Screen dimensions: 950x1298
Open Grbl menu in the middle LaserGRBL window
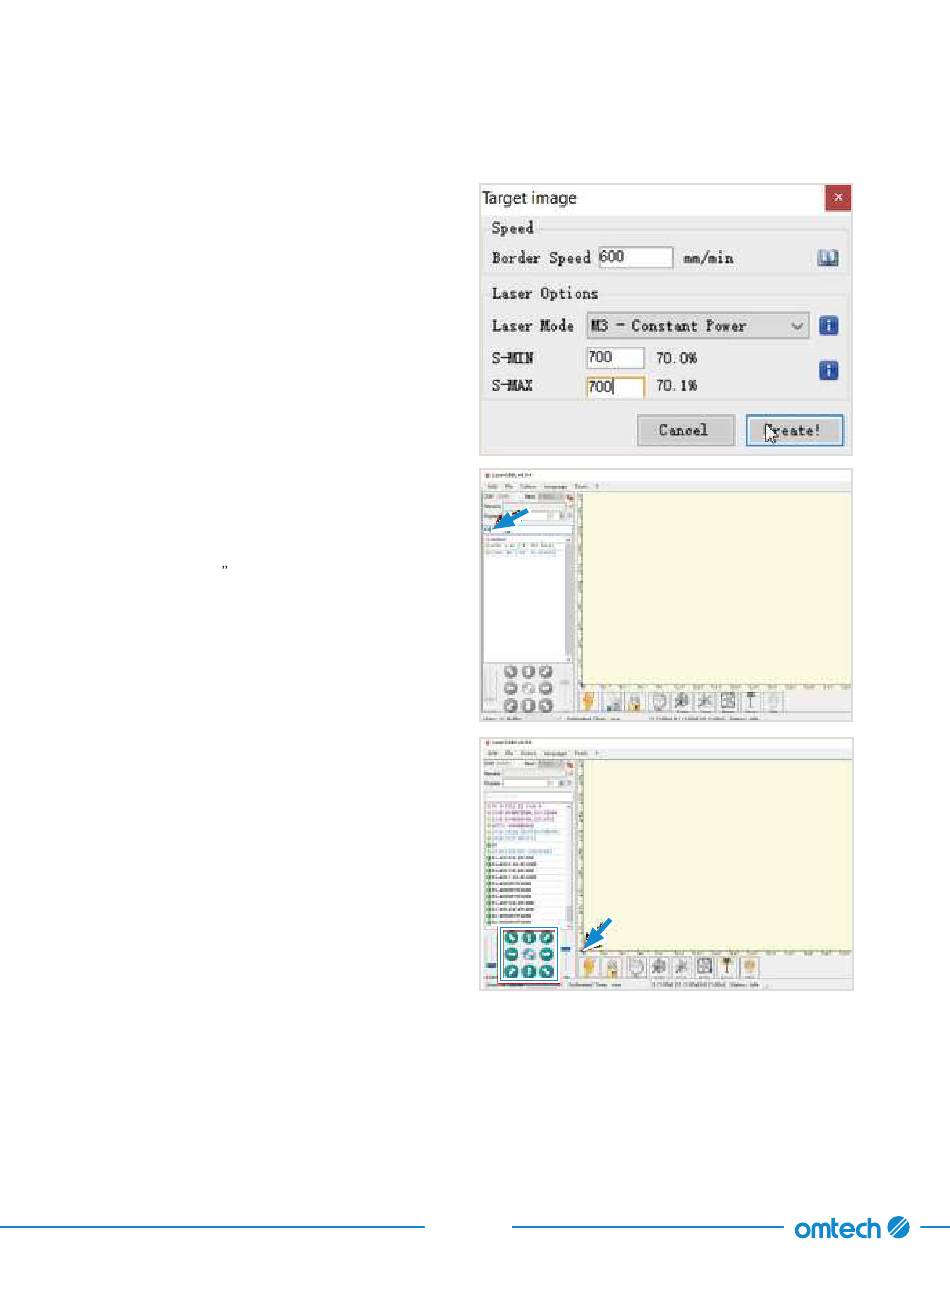coord(492,487)
